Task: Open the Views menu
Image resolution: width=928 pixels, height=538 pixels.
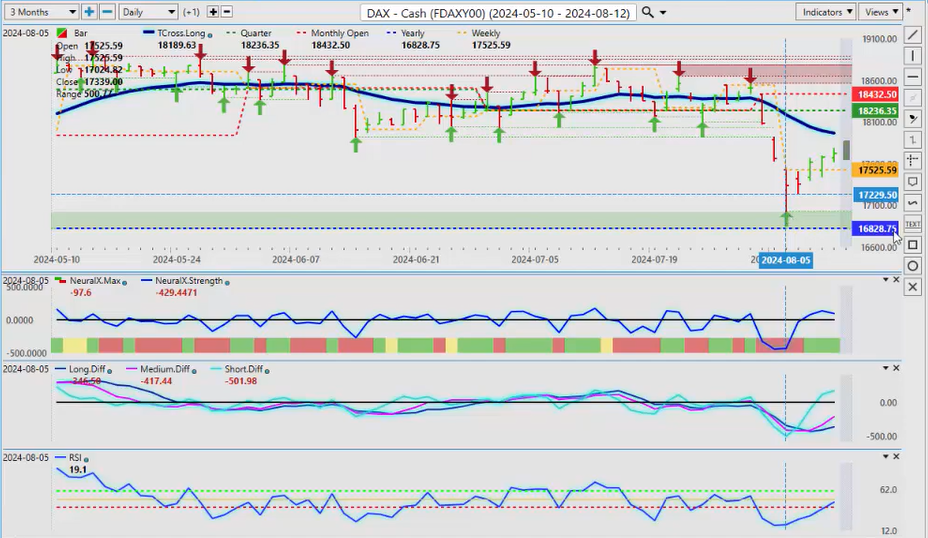Action: coord(881,12)
